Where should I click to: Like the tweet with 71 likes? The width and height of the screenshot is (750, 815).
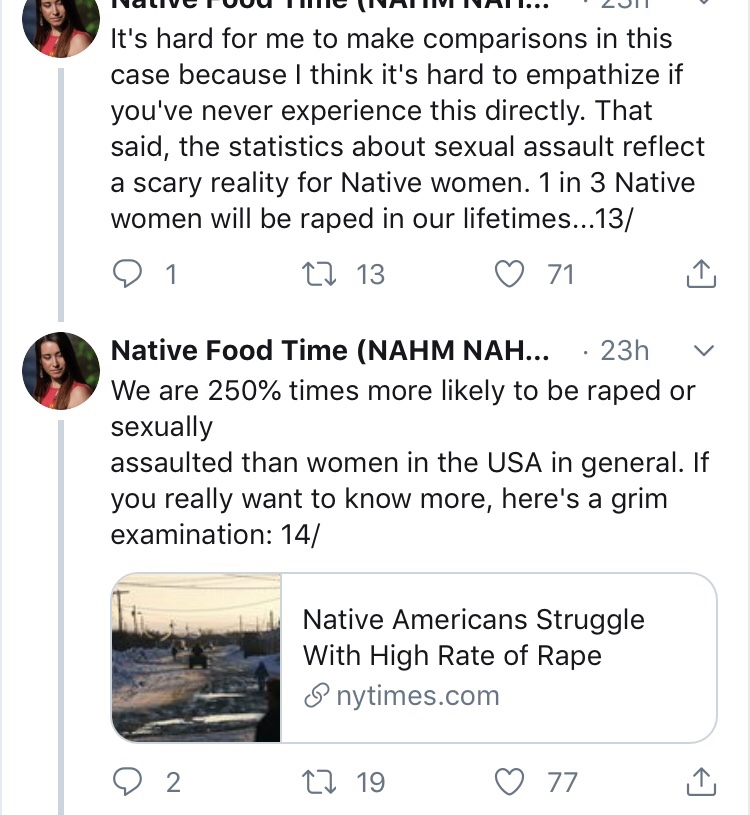(x=511, y=273)
